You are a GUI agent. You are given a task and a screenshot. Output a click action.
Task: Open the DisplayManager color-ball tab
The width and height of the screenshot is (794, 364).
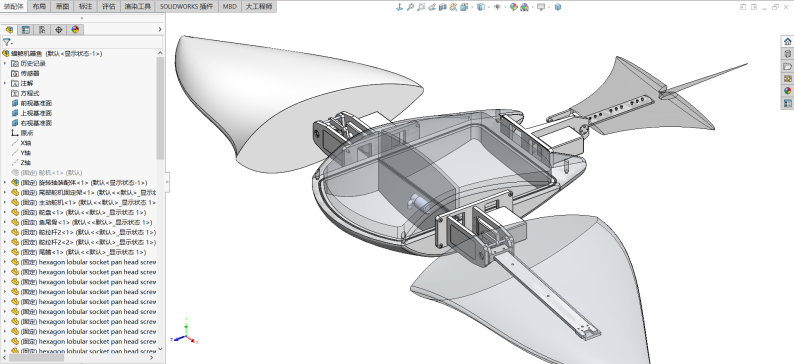click(75, 29)
